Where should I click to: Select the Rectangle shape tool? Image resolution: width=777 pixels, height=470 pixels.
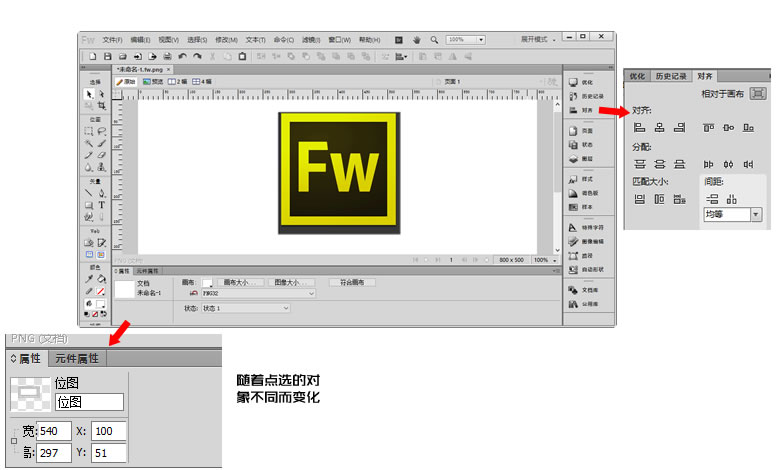click(89, 205)
